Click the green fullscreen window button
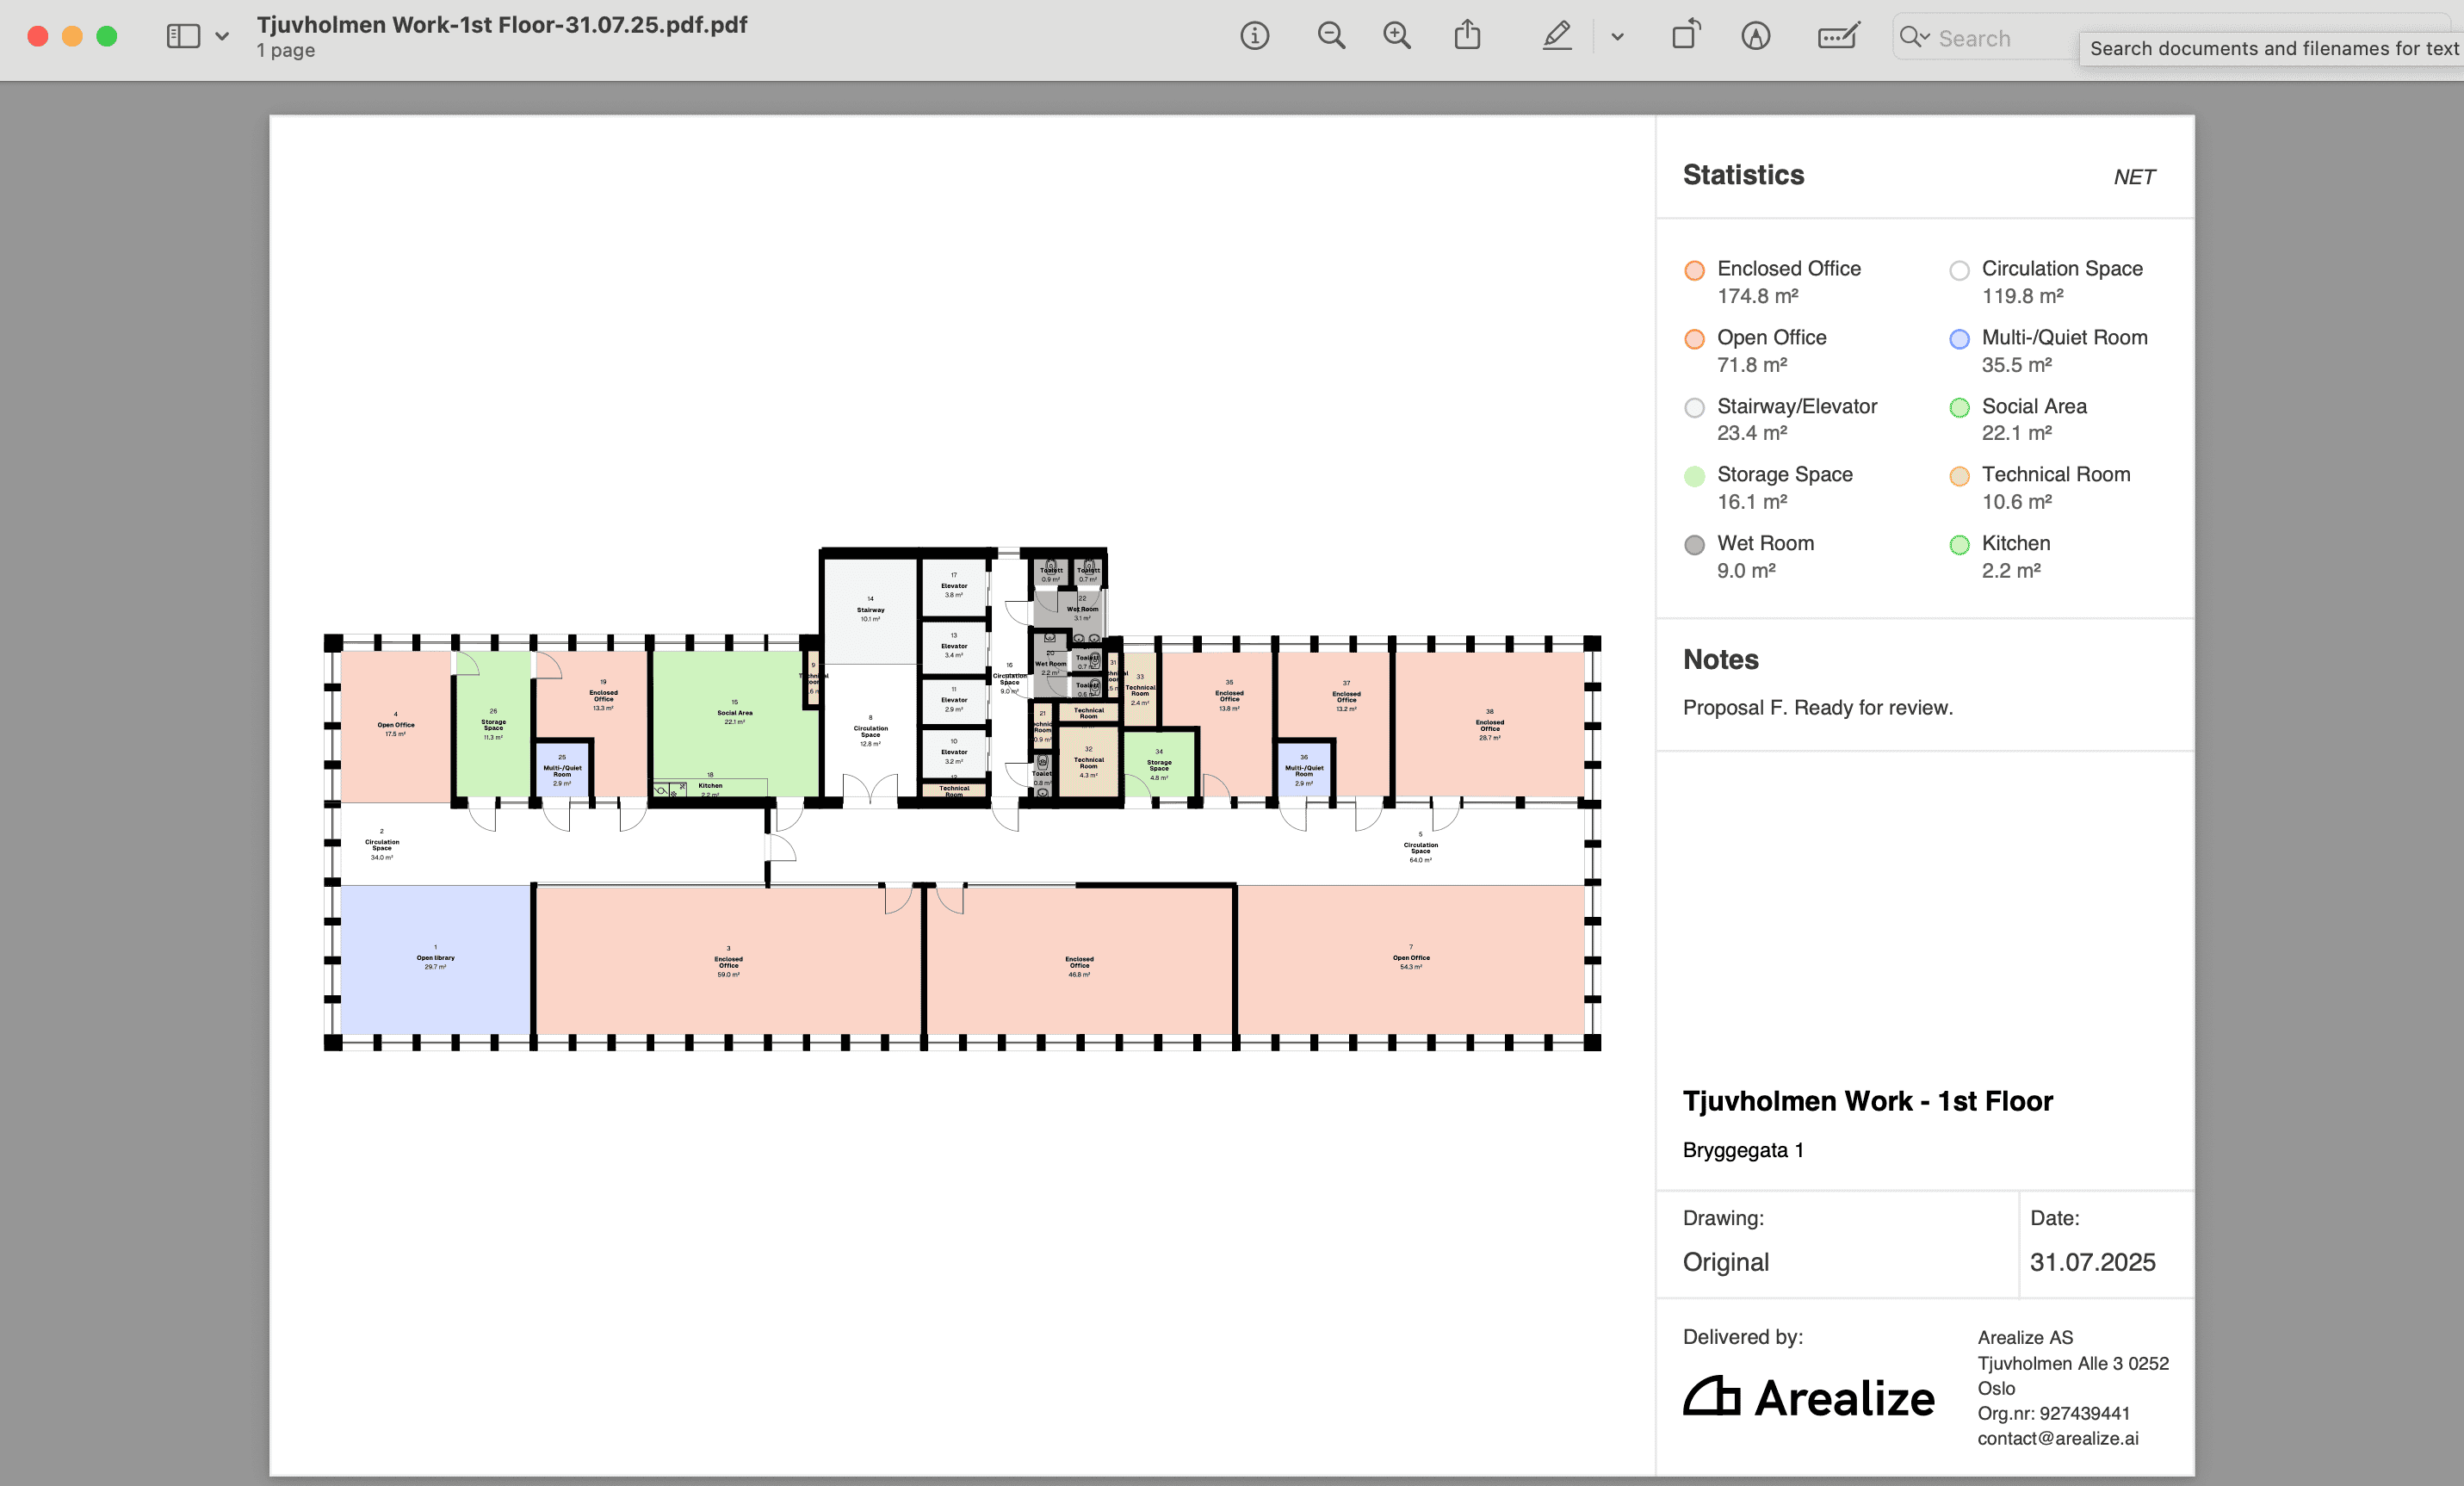2464x1486 pixels. pyautogui.click(x=107, y=37)
